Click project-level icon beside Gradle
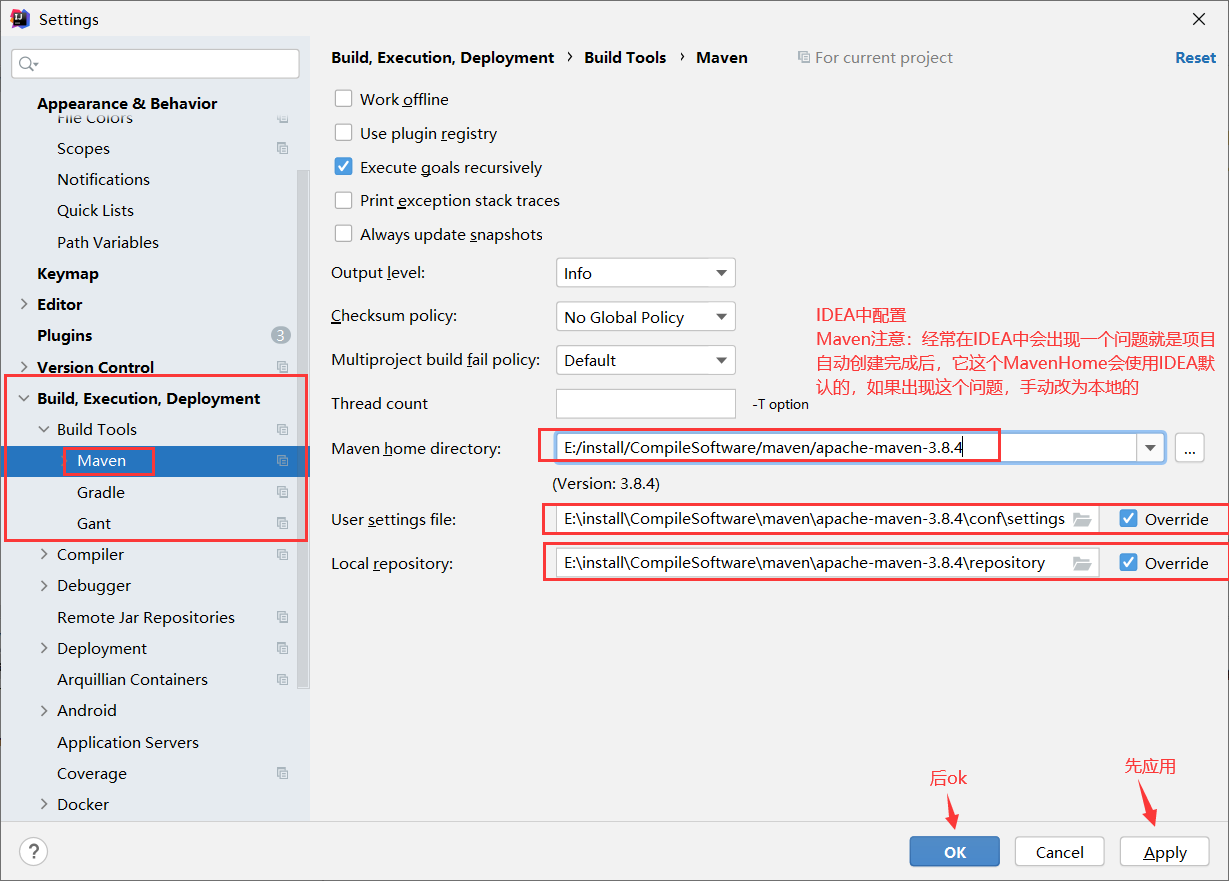 point(282,492)
